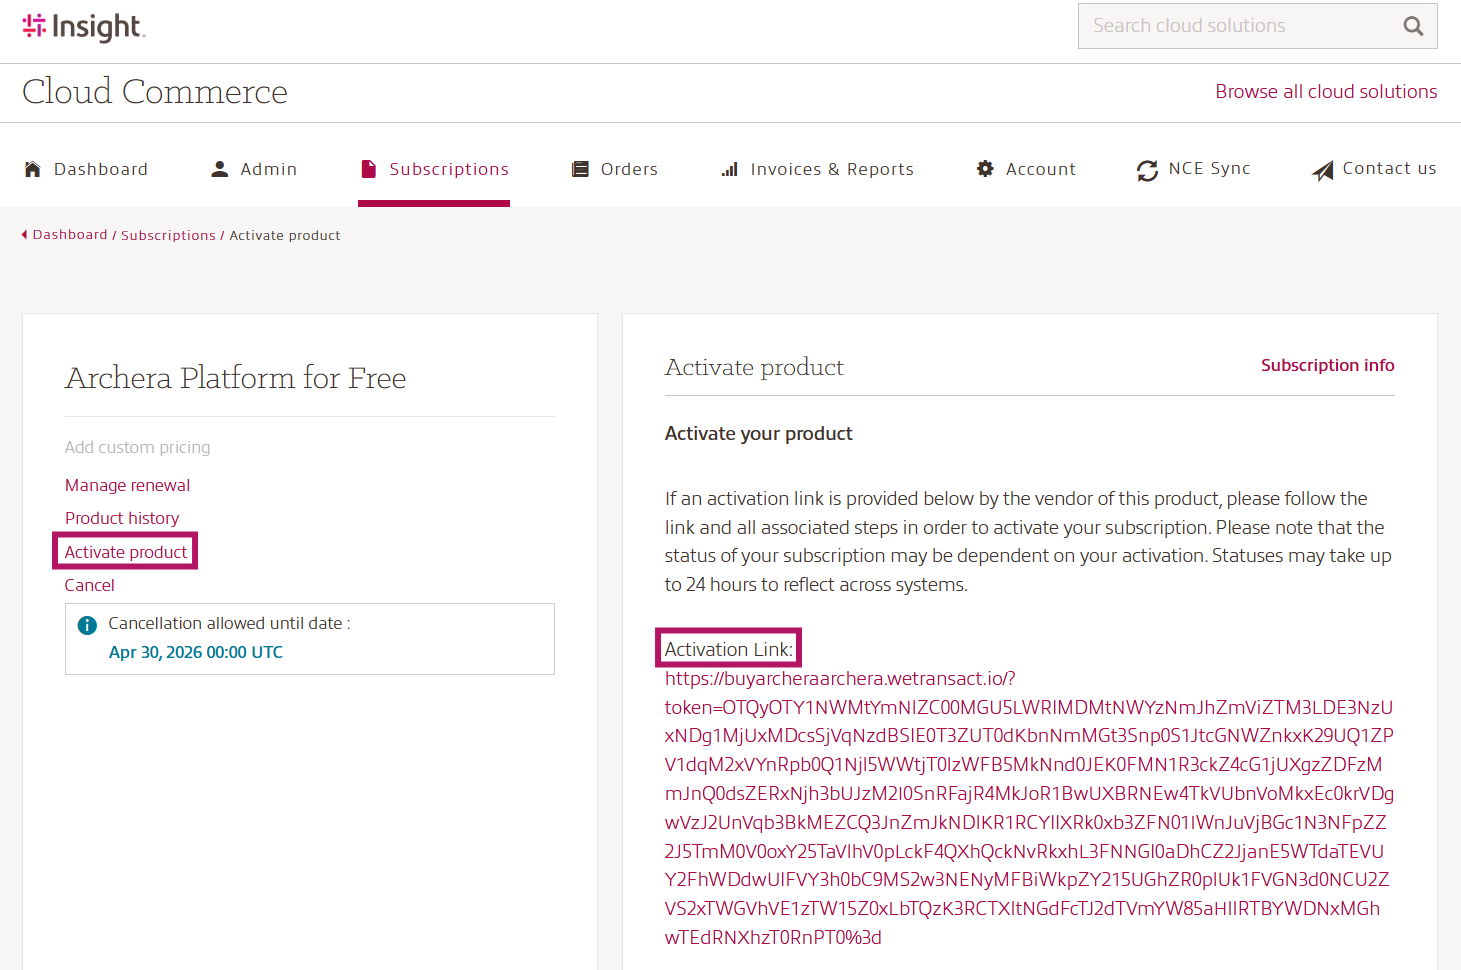Click the NCE Sync refresh icon

point(1146,168)
